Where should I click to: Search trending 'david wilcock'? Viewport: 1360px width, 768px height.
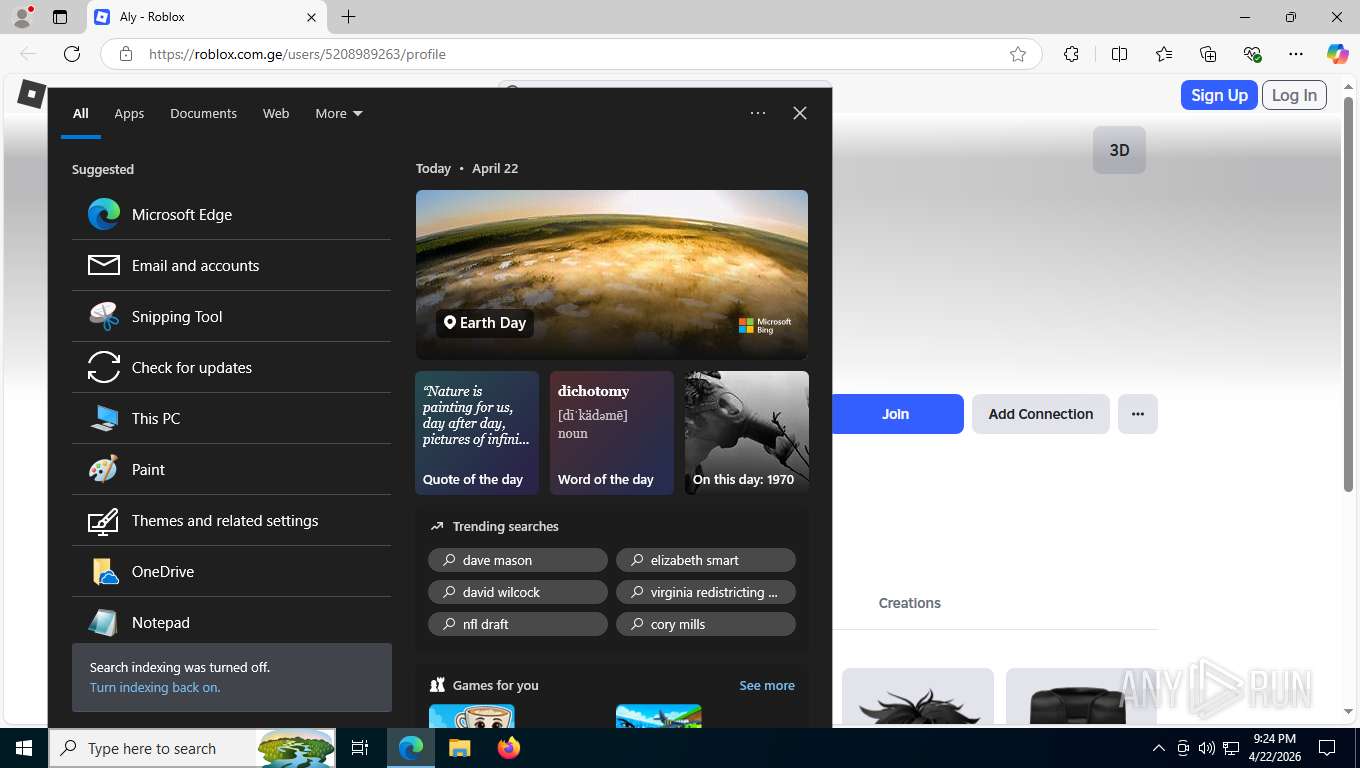tap(518, 592)
